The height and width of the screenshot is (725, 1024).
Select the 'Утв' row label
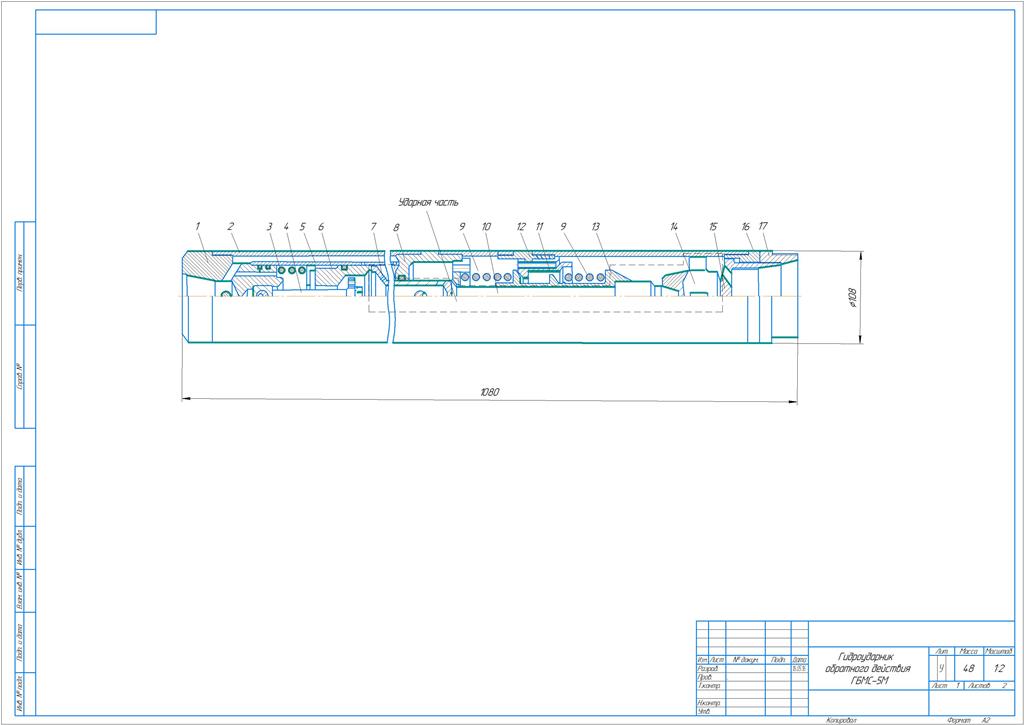(x=704, y=711)
